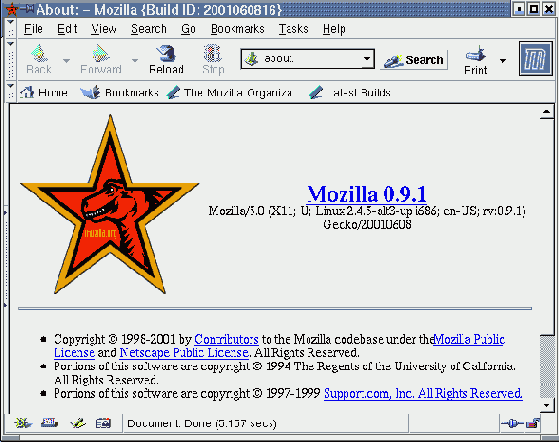559x442 pixels.
Task: Open the Help menu
Action: [x=334, y=29]
